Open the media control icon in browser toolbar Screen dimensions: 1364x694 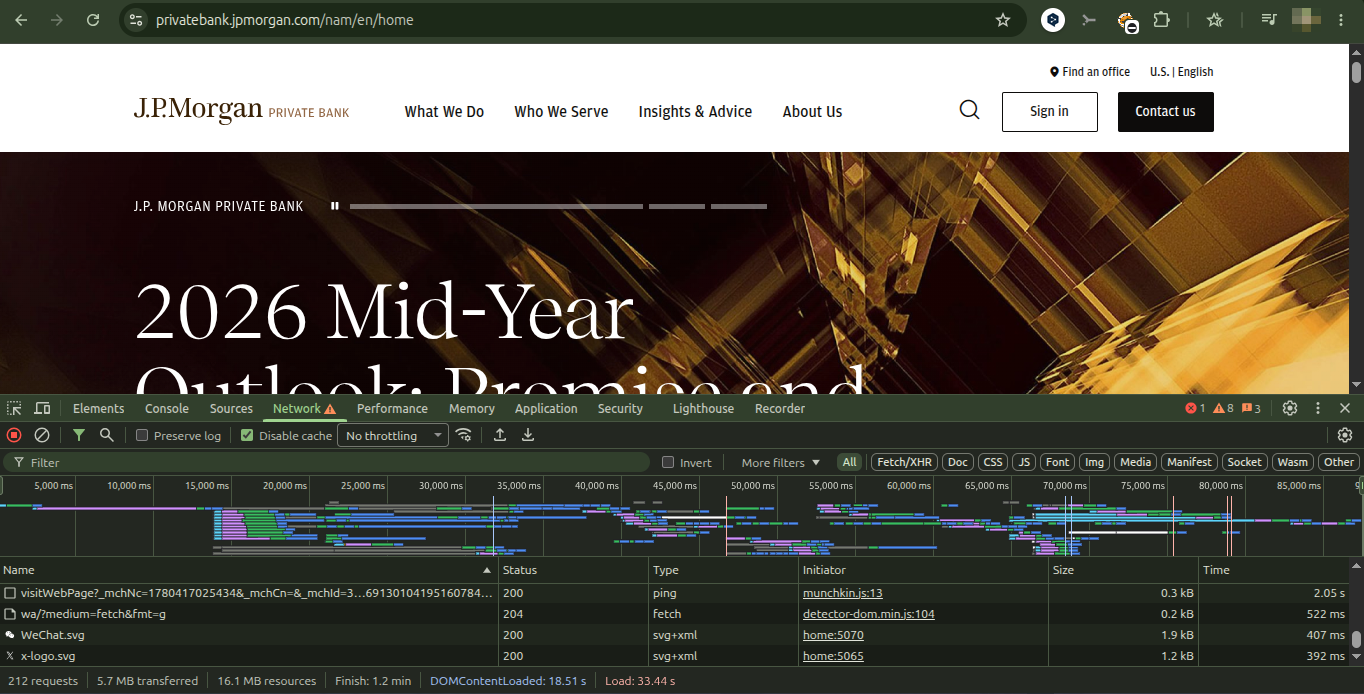tap(1269, 20)
